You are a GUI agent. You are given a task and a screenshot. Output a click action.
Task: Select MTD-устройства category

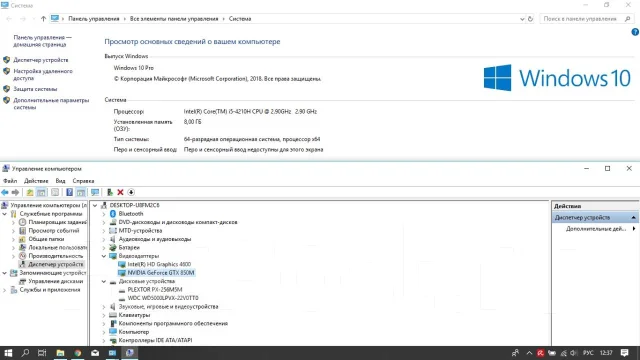pyautogui.click(x=140, y=231)
